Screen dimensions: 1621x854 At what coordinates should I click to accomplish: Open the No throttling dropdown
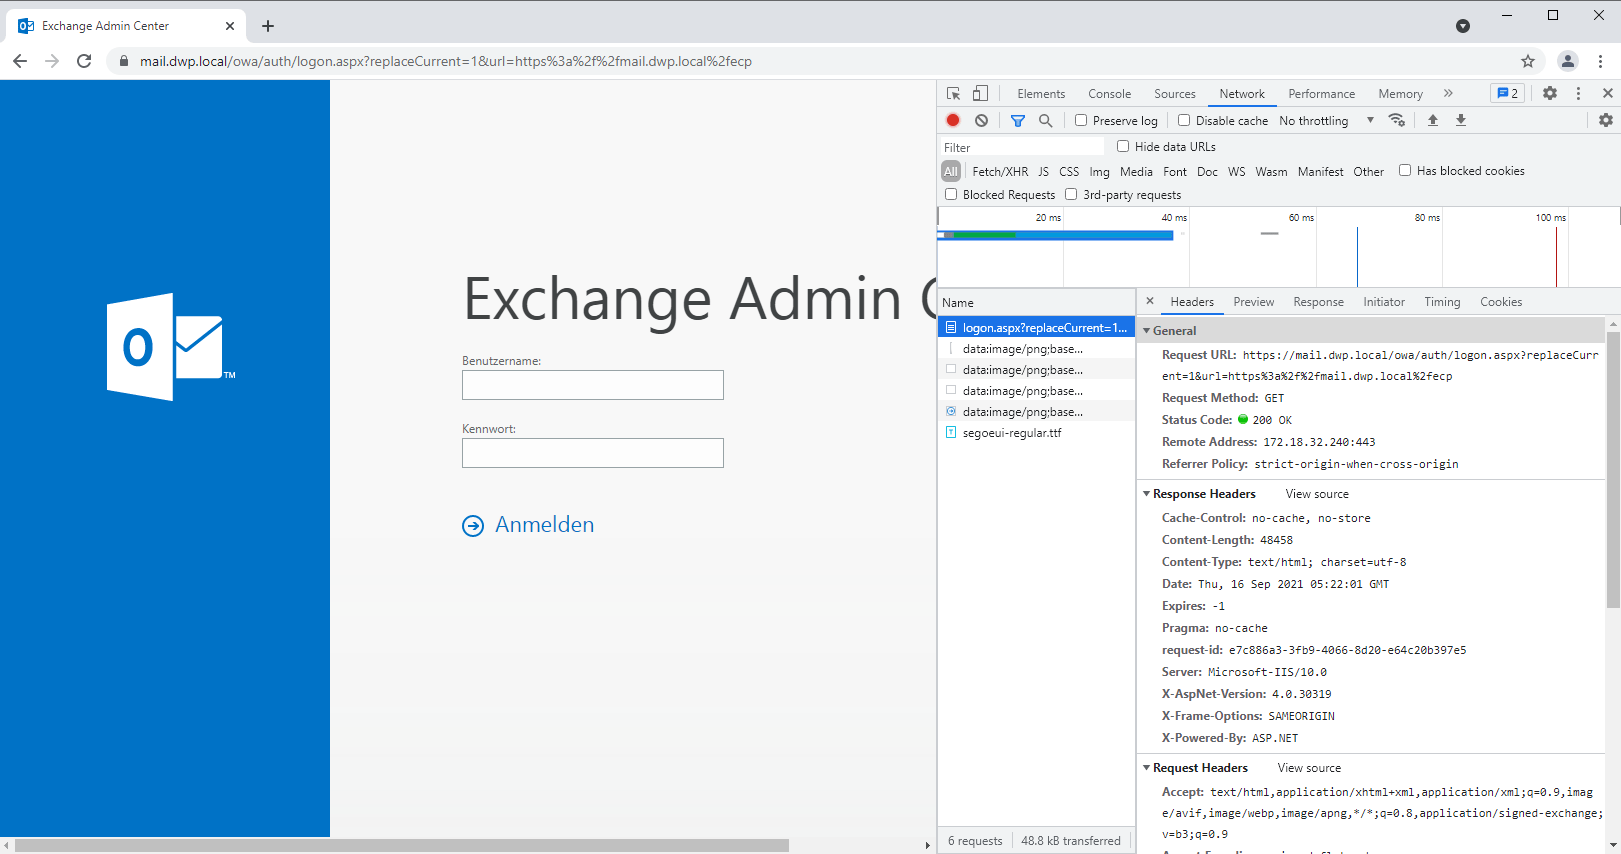tap(1326, 120)
